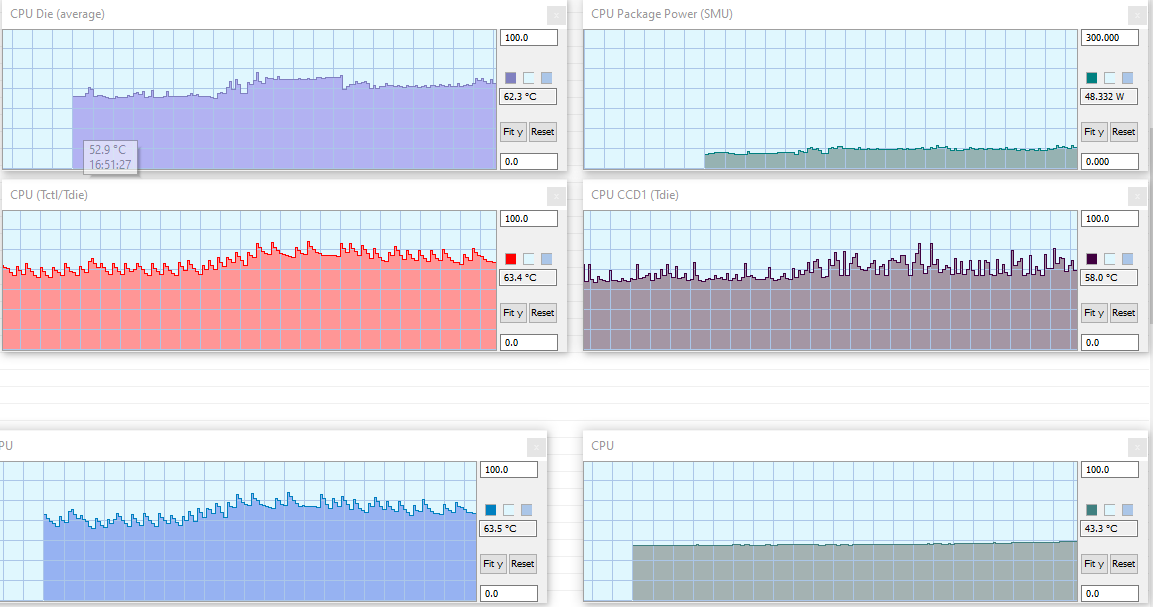The width and height of the screenshot is (1153, 607).
Task: Click Fit y in the 63.5 °C blue graph
Action: point(493,564)
